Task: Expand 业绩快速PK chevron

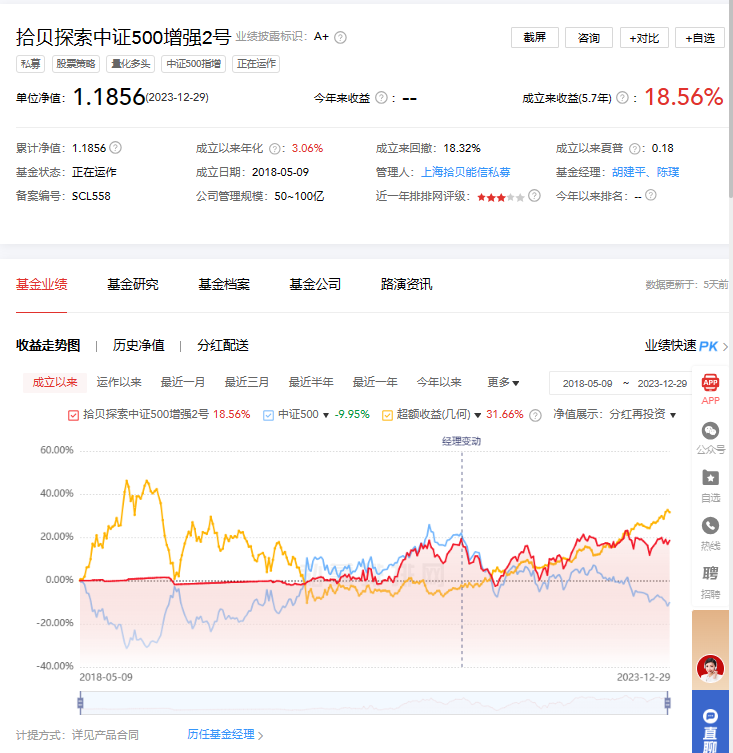Action: tap(725, 347)
